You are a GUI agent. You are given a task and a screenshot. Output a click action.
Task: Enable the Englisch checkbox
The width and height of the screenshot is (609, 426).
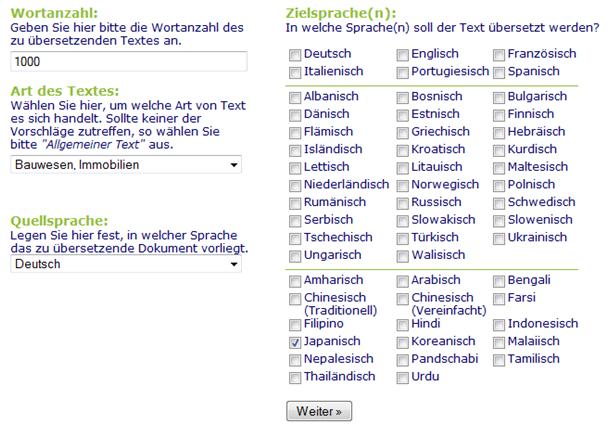[x=402, y=55]
